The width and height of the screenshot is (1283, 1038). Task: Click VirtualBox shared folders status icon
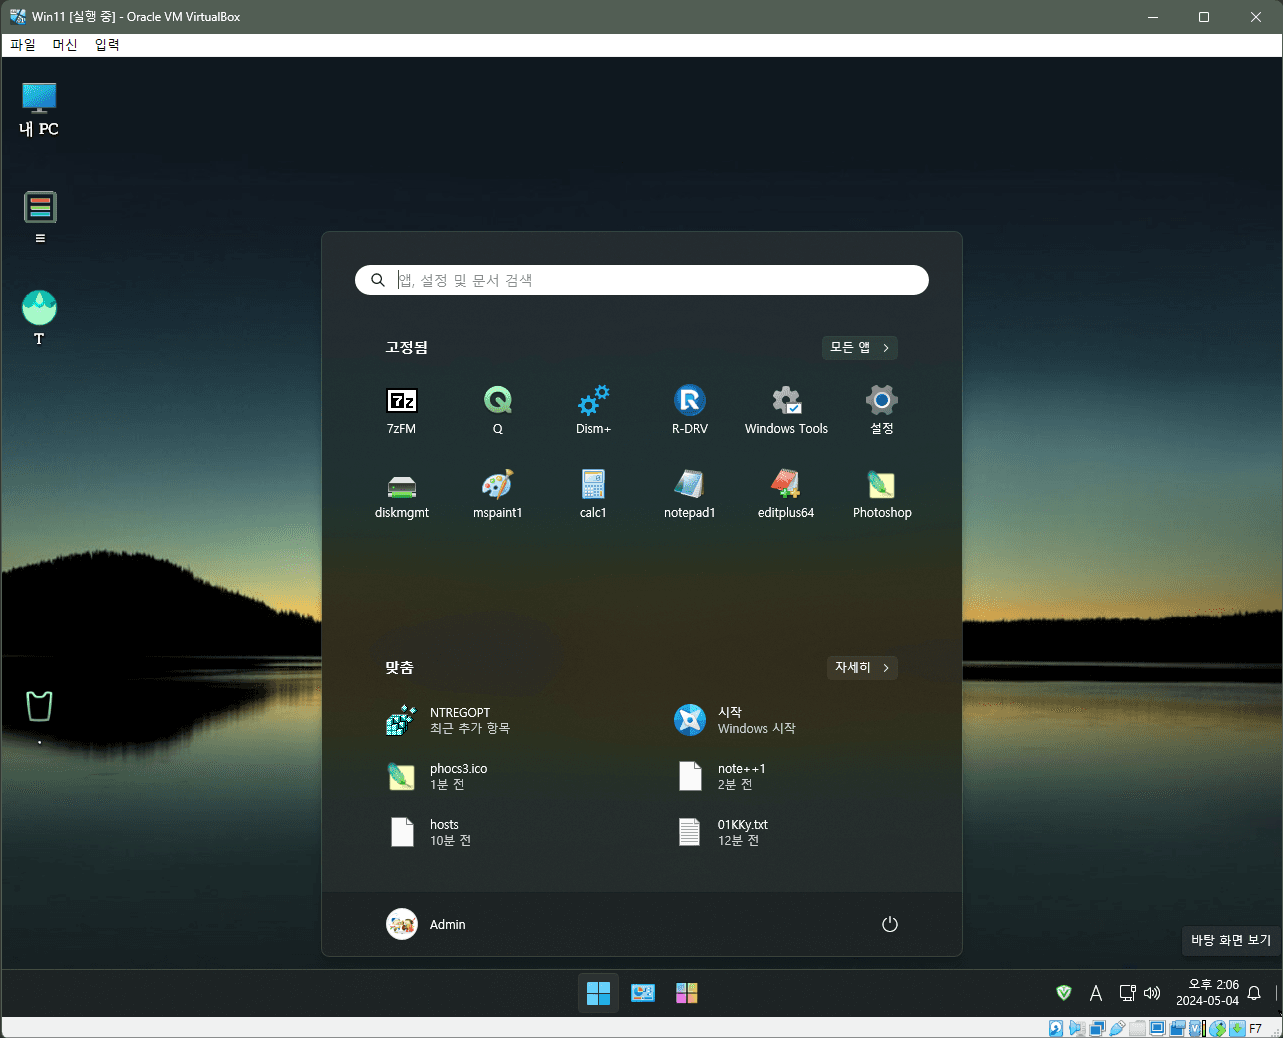[x=1137, y=1028]
